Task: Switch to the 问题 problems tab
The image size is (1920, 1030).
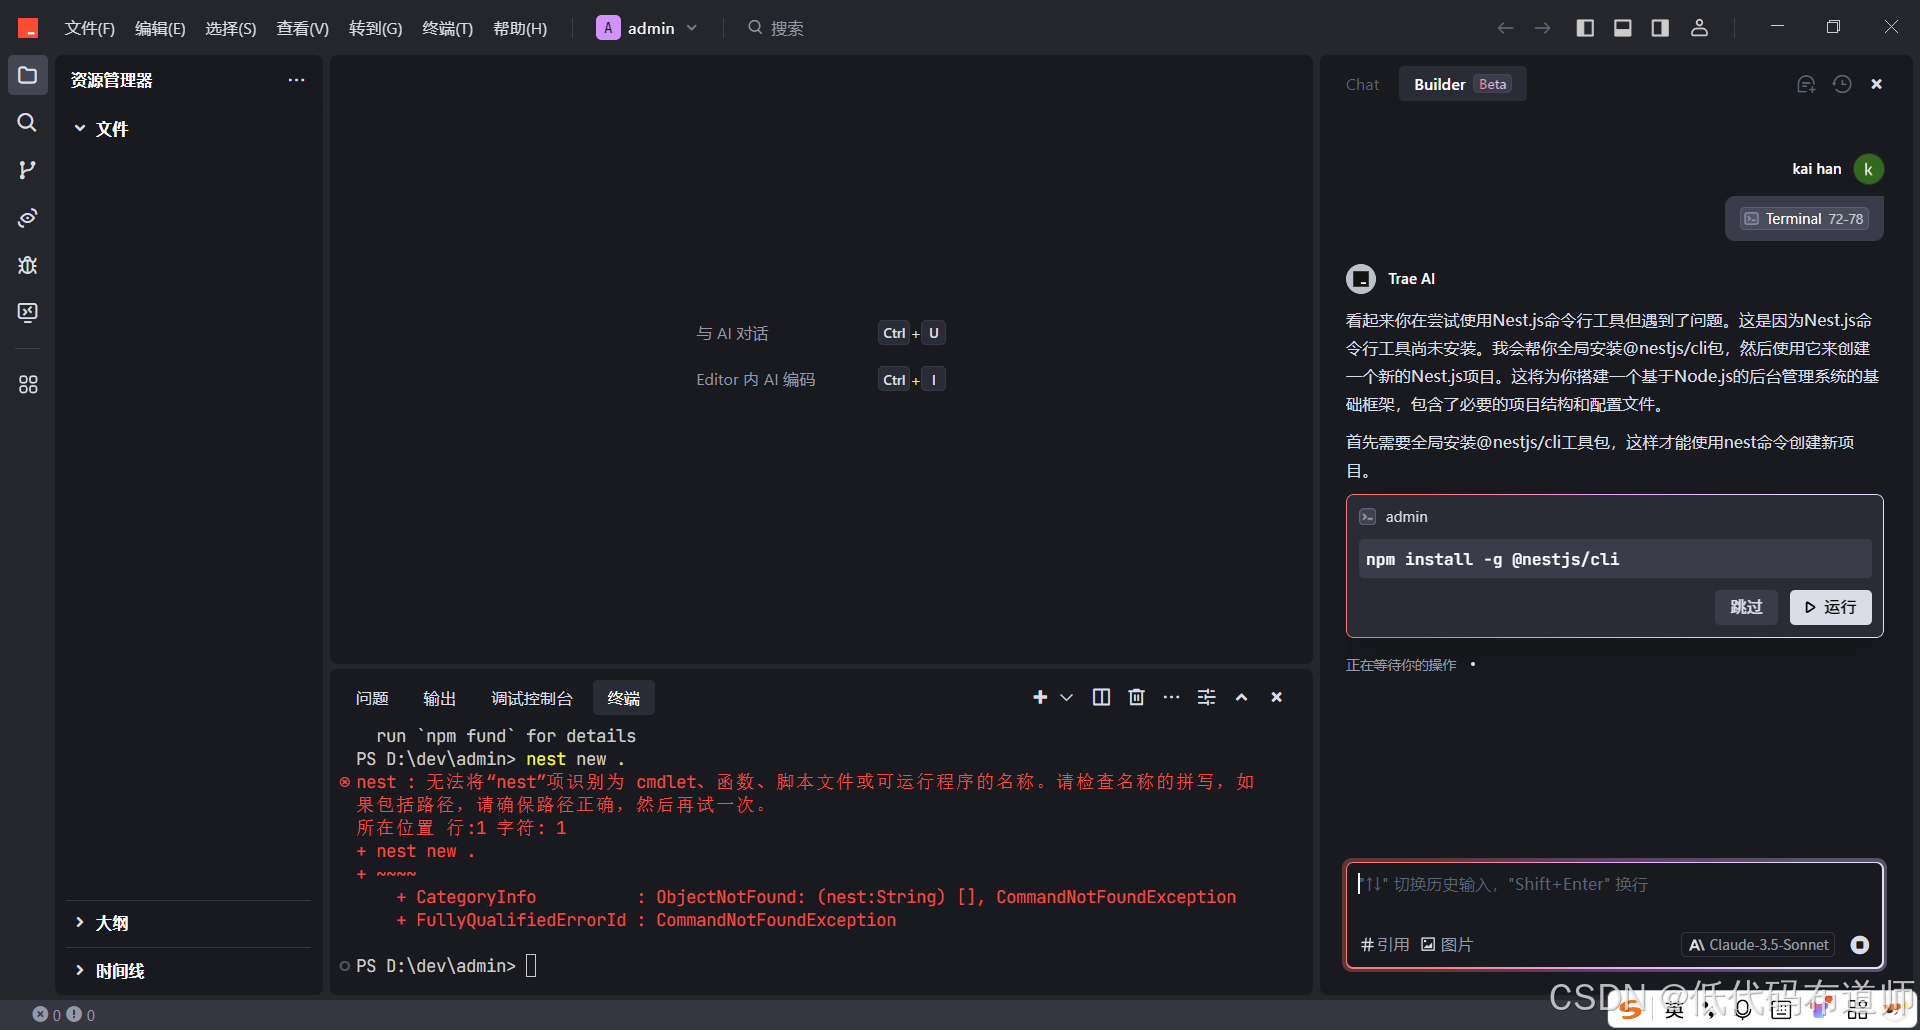Action: (372, 698)
